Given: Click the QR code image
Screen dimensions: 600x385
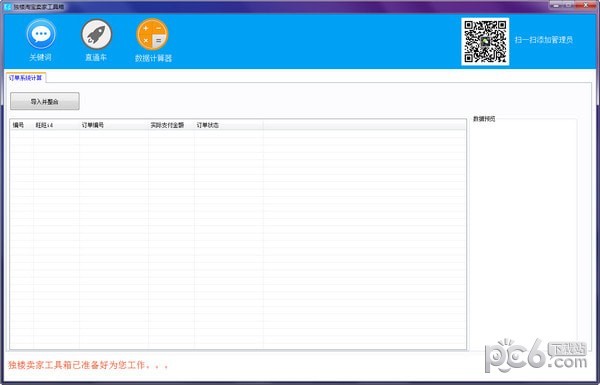Looking at the screenshot, I should pyautogui.click(x=485, y=41).
